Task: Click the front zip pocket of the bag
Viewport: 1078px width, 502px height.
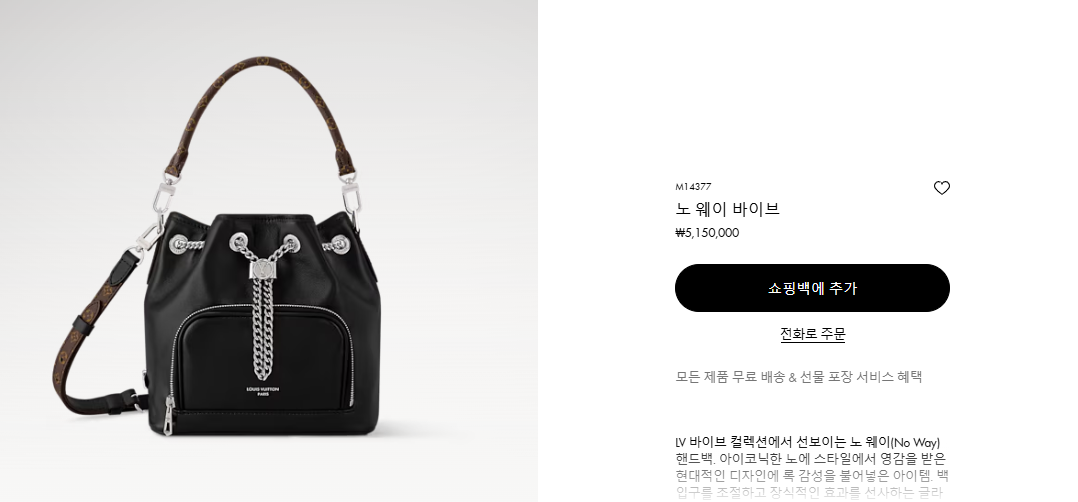Action: coord(263,360)
